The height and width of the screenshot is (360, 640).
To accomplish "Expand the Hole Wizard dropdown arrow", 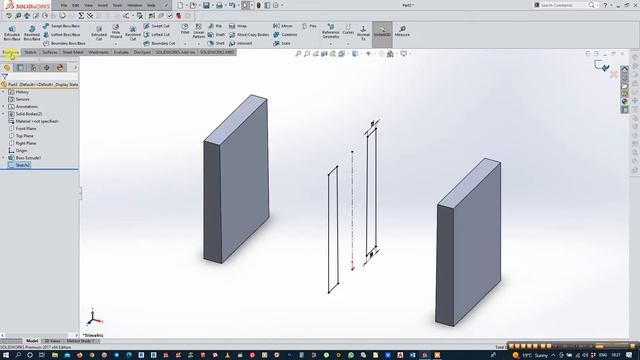I will [x=116, y=43].
